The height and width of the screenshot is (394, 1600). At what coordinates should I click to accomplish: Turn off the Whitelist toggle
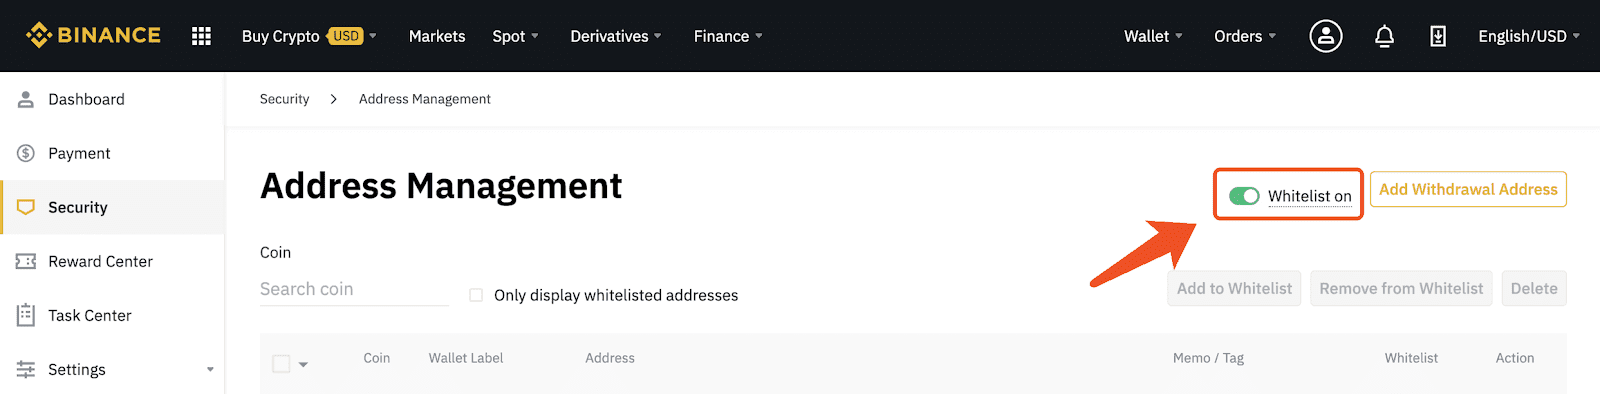1244,196
